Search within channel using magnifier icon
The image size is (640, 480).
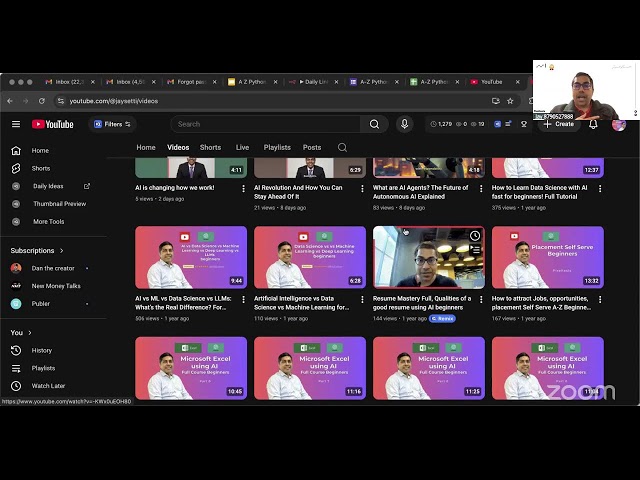(x=342, y=147)
